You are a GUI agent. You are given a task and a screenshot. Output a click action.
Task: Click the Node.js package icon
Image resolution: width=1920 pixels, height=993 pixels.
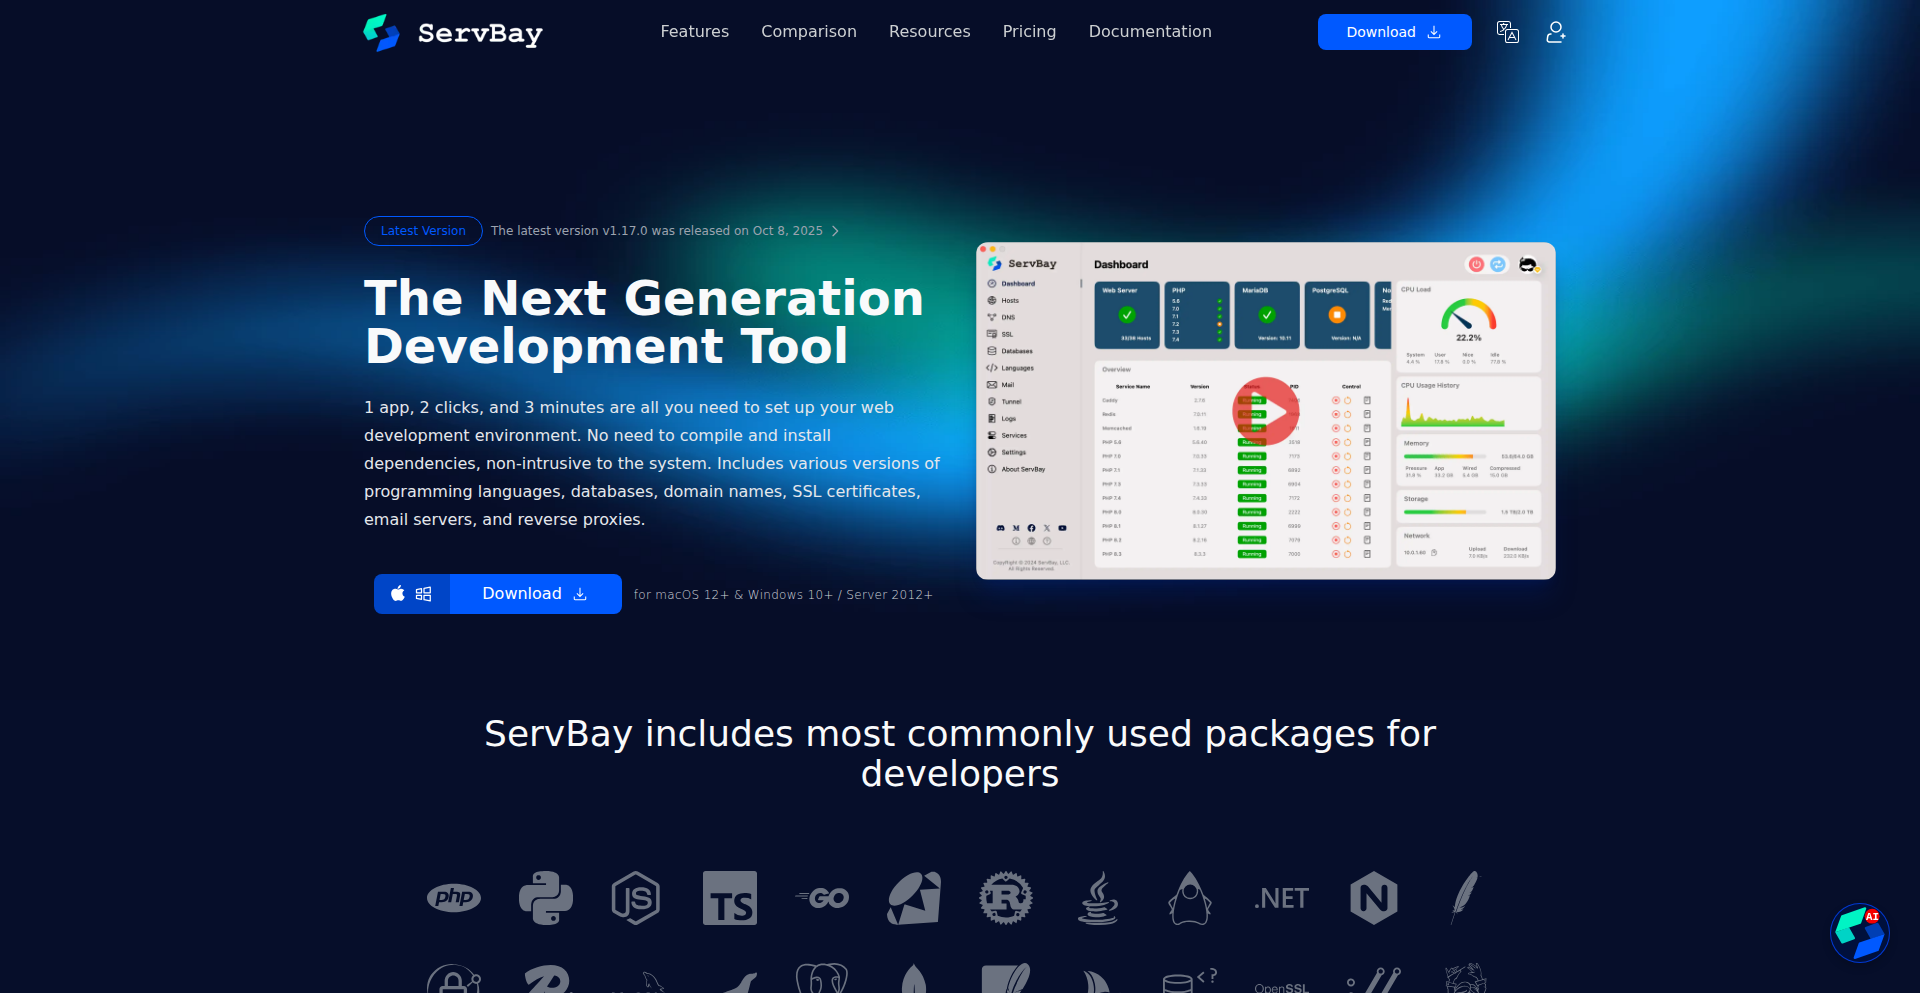pyautogui.click(x=636, y=898)
